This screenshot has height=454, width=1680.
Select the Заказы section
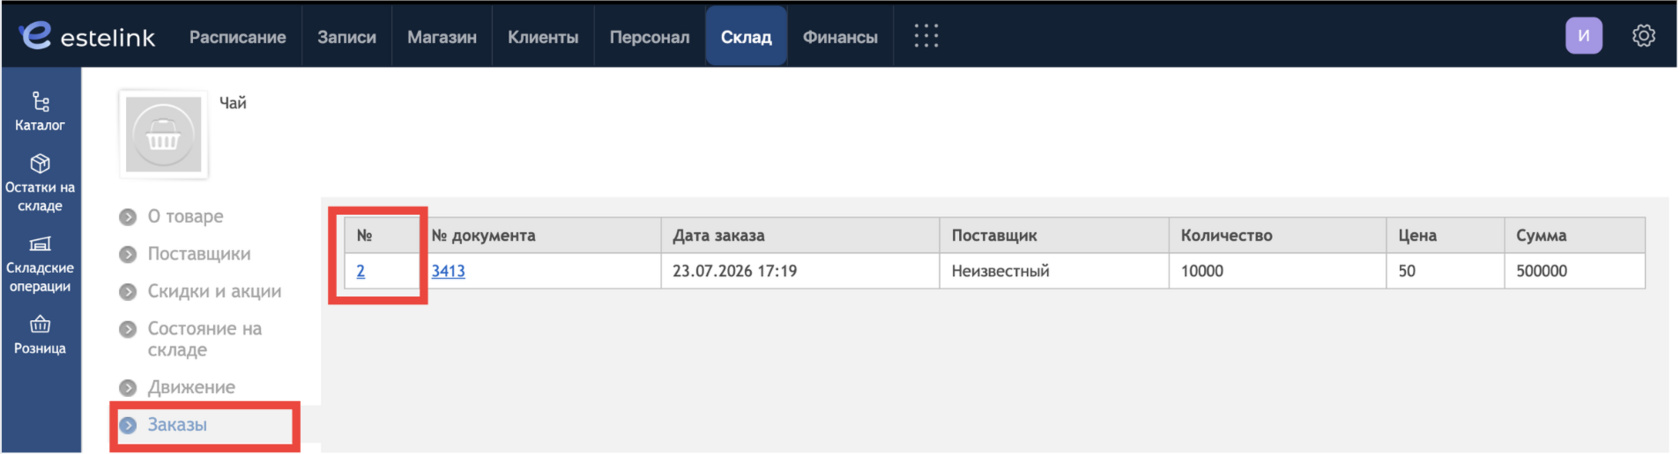click(x=177, y=425)
